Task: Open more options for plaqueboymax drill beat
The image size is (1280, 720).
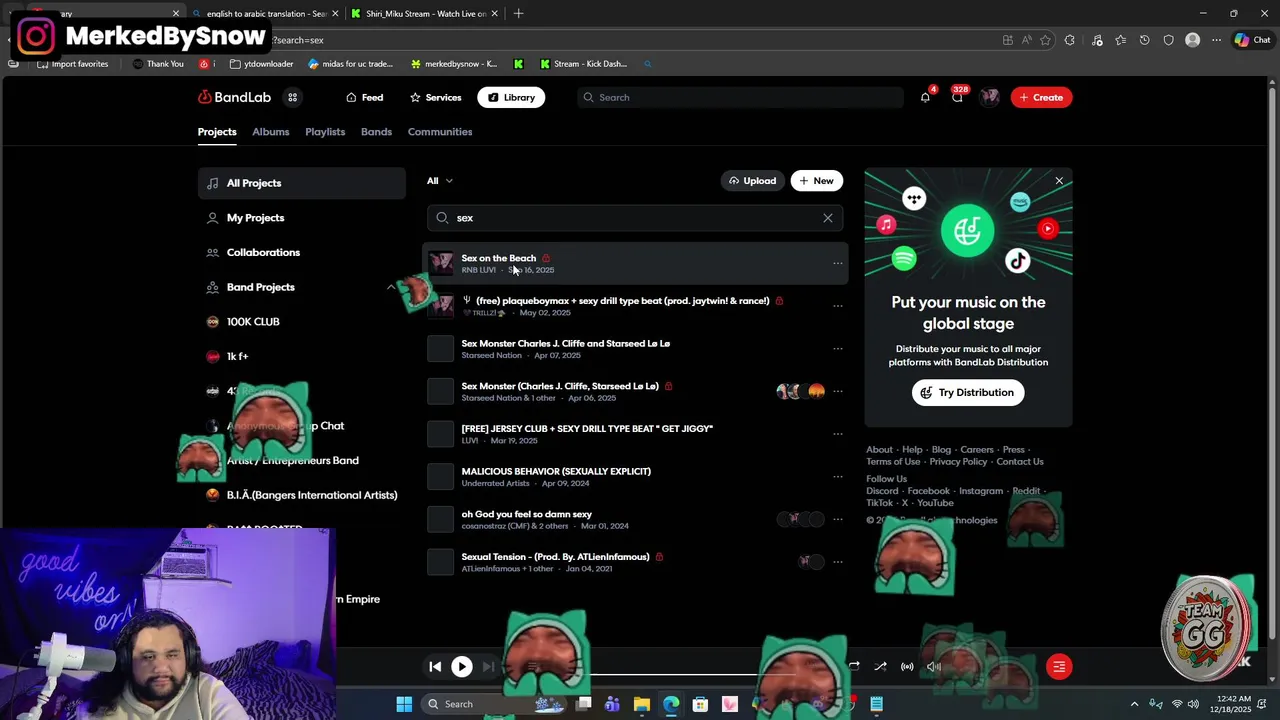Action: 837,306
